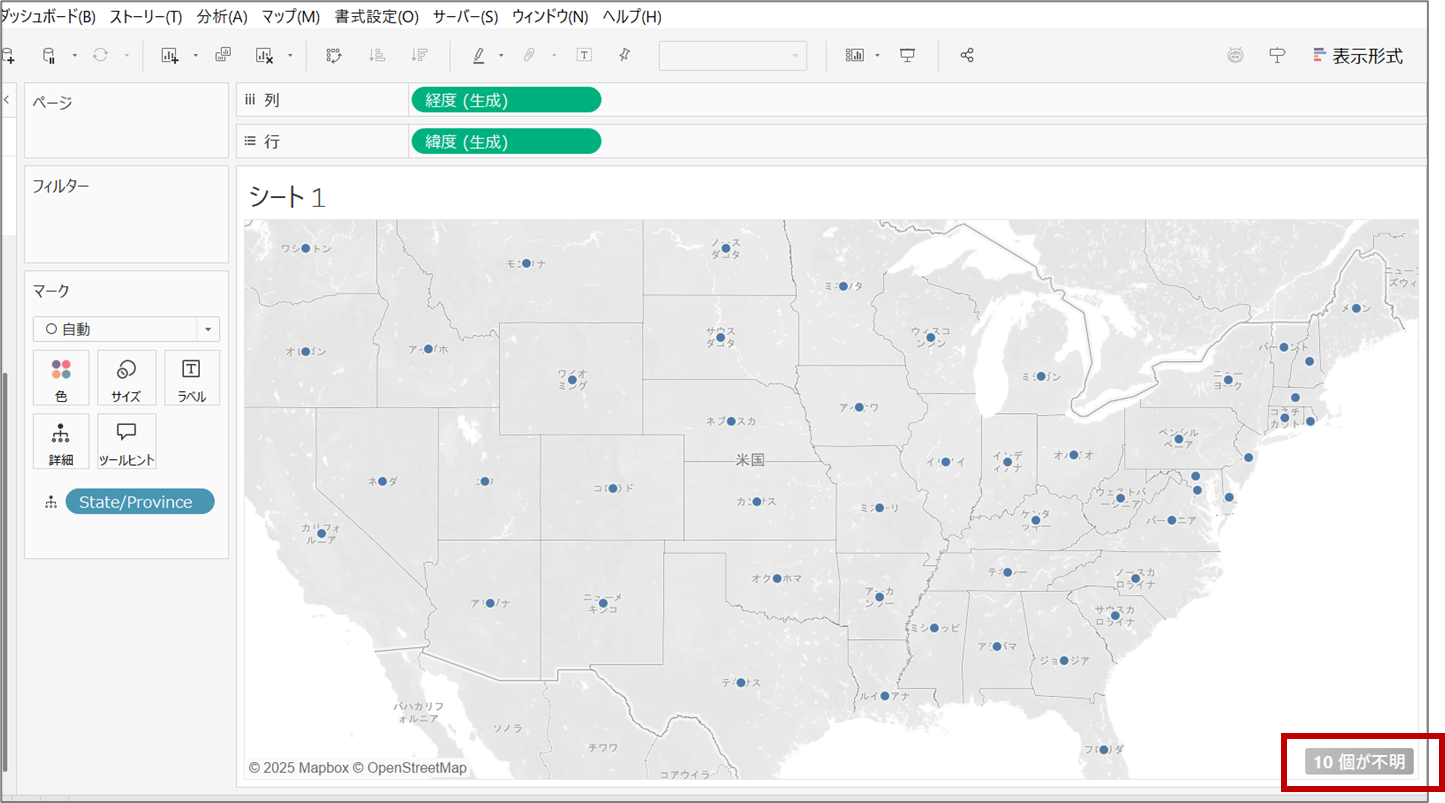The image size is (1445, 803).
Task: Click the share workbook icon
Action: tap(967, 56)
